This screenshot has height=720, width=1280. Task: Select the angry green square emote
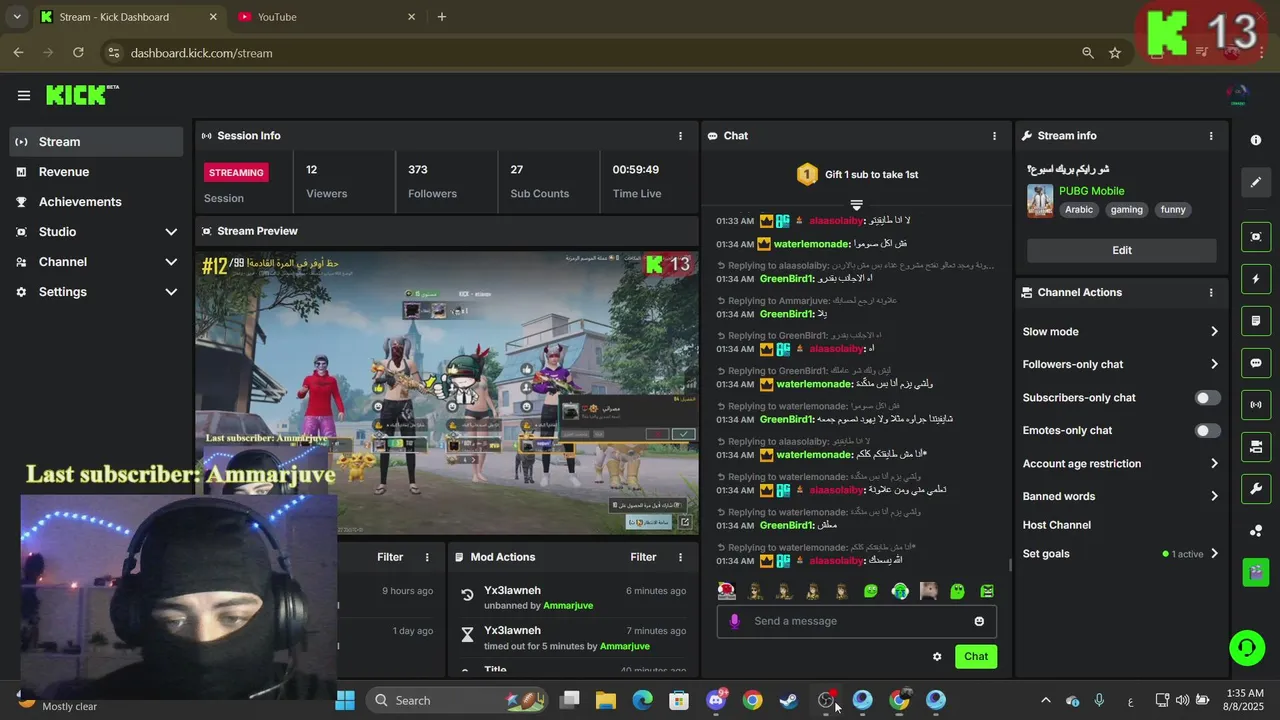[x=987, y=591]
